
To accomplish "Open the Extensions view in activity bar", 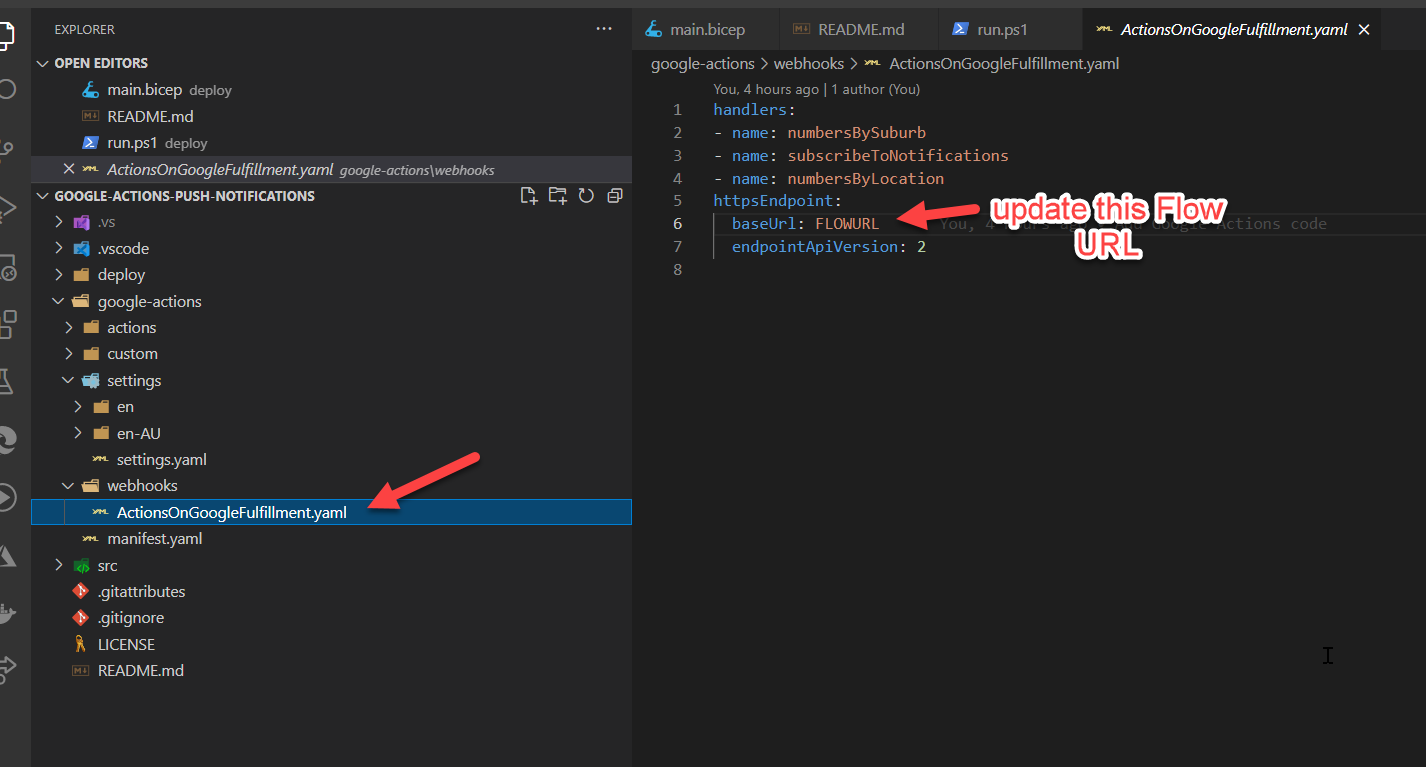I will 7,323.
